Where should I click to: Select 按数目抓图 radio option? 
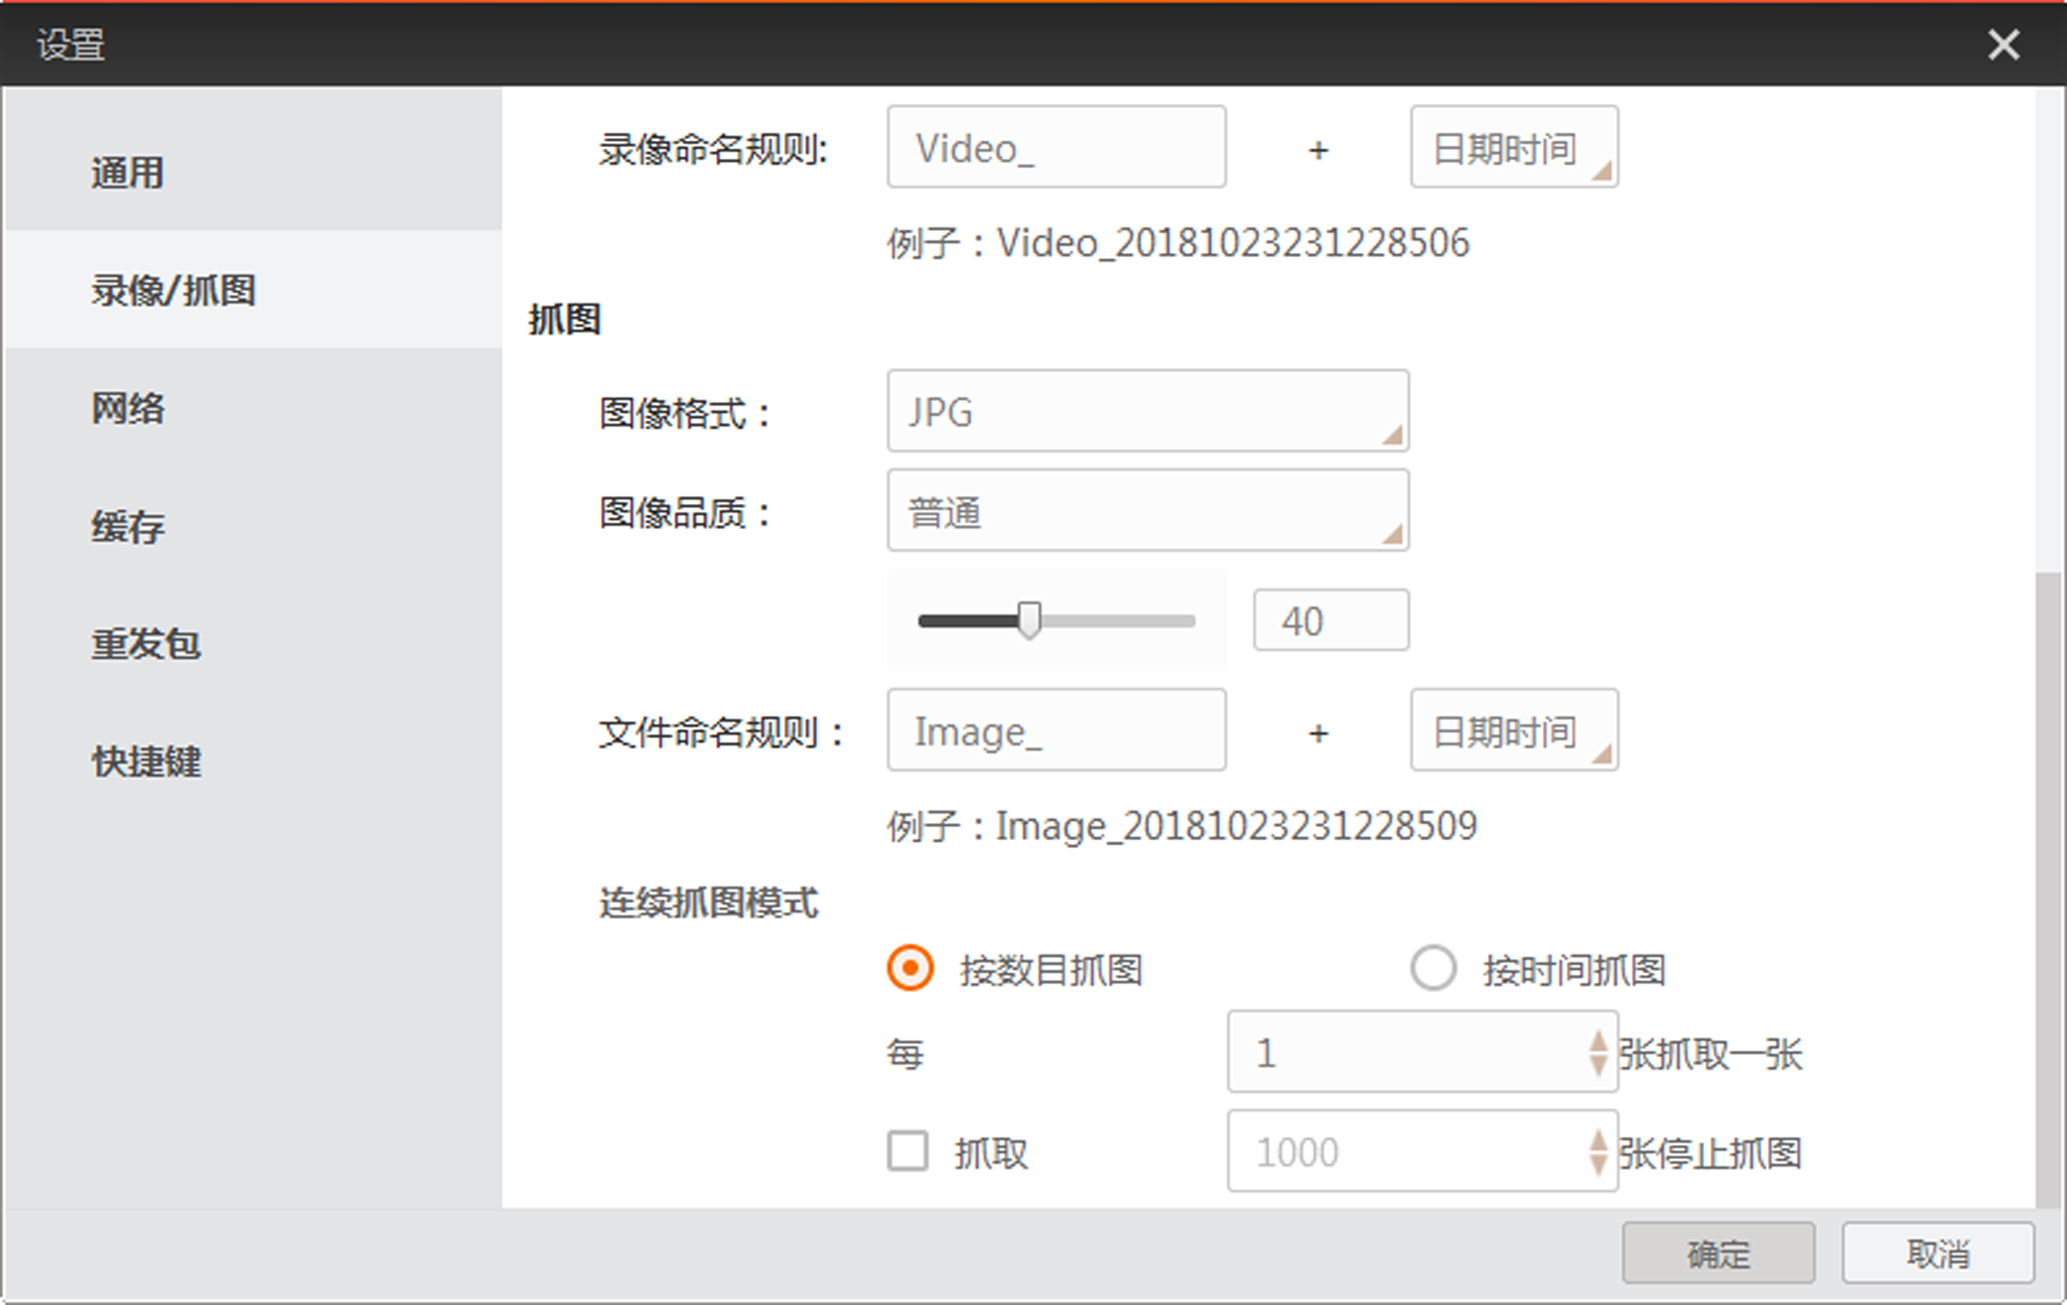(910, 968)
